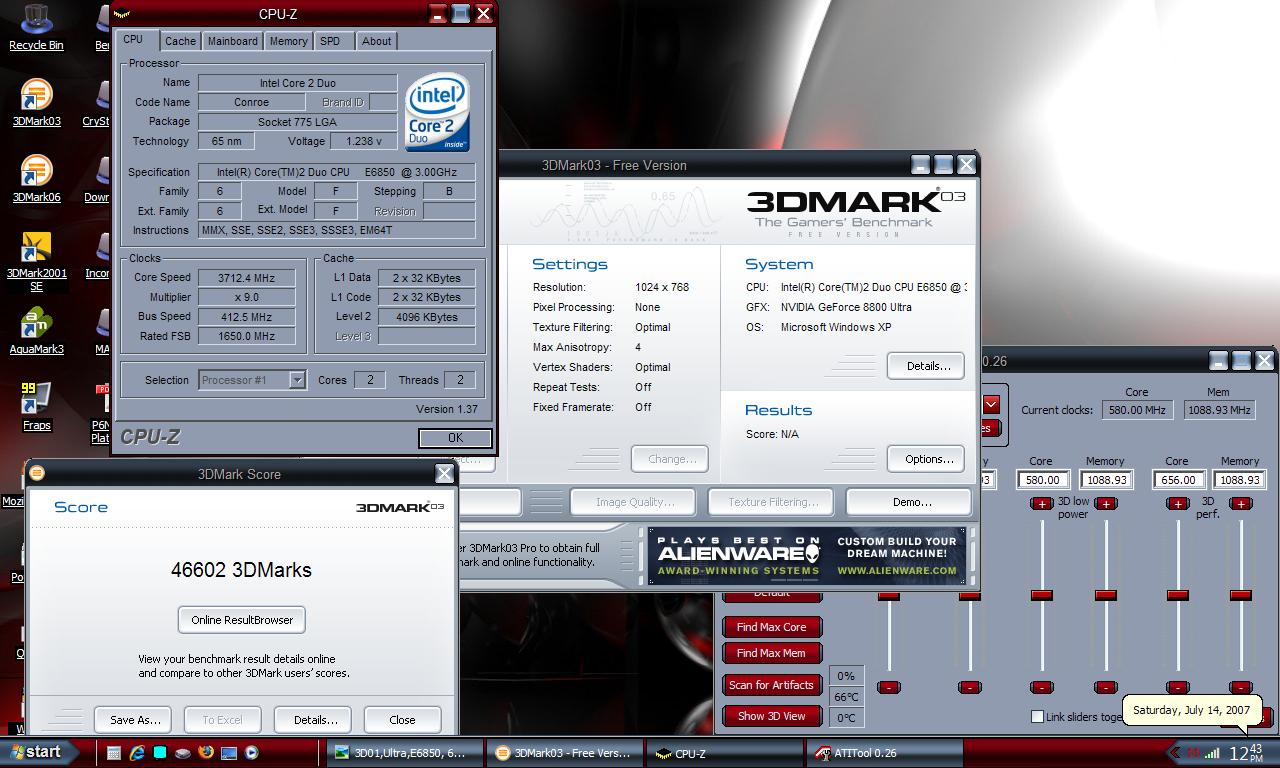The image size is (1280, 768).
Task: Click the 3D perf Memory slider handle
Action: point(1241,595)
